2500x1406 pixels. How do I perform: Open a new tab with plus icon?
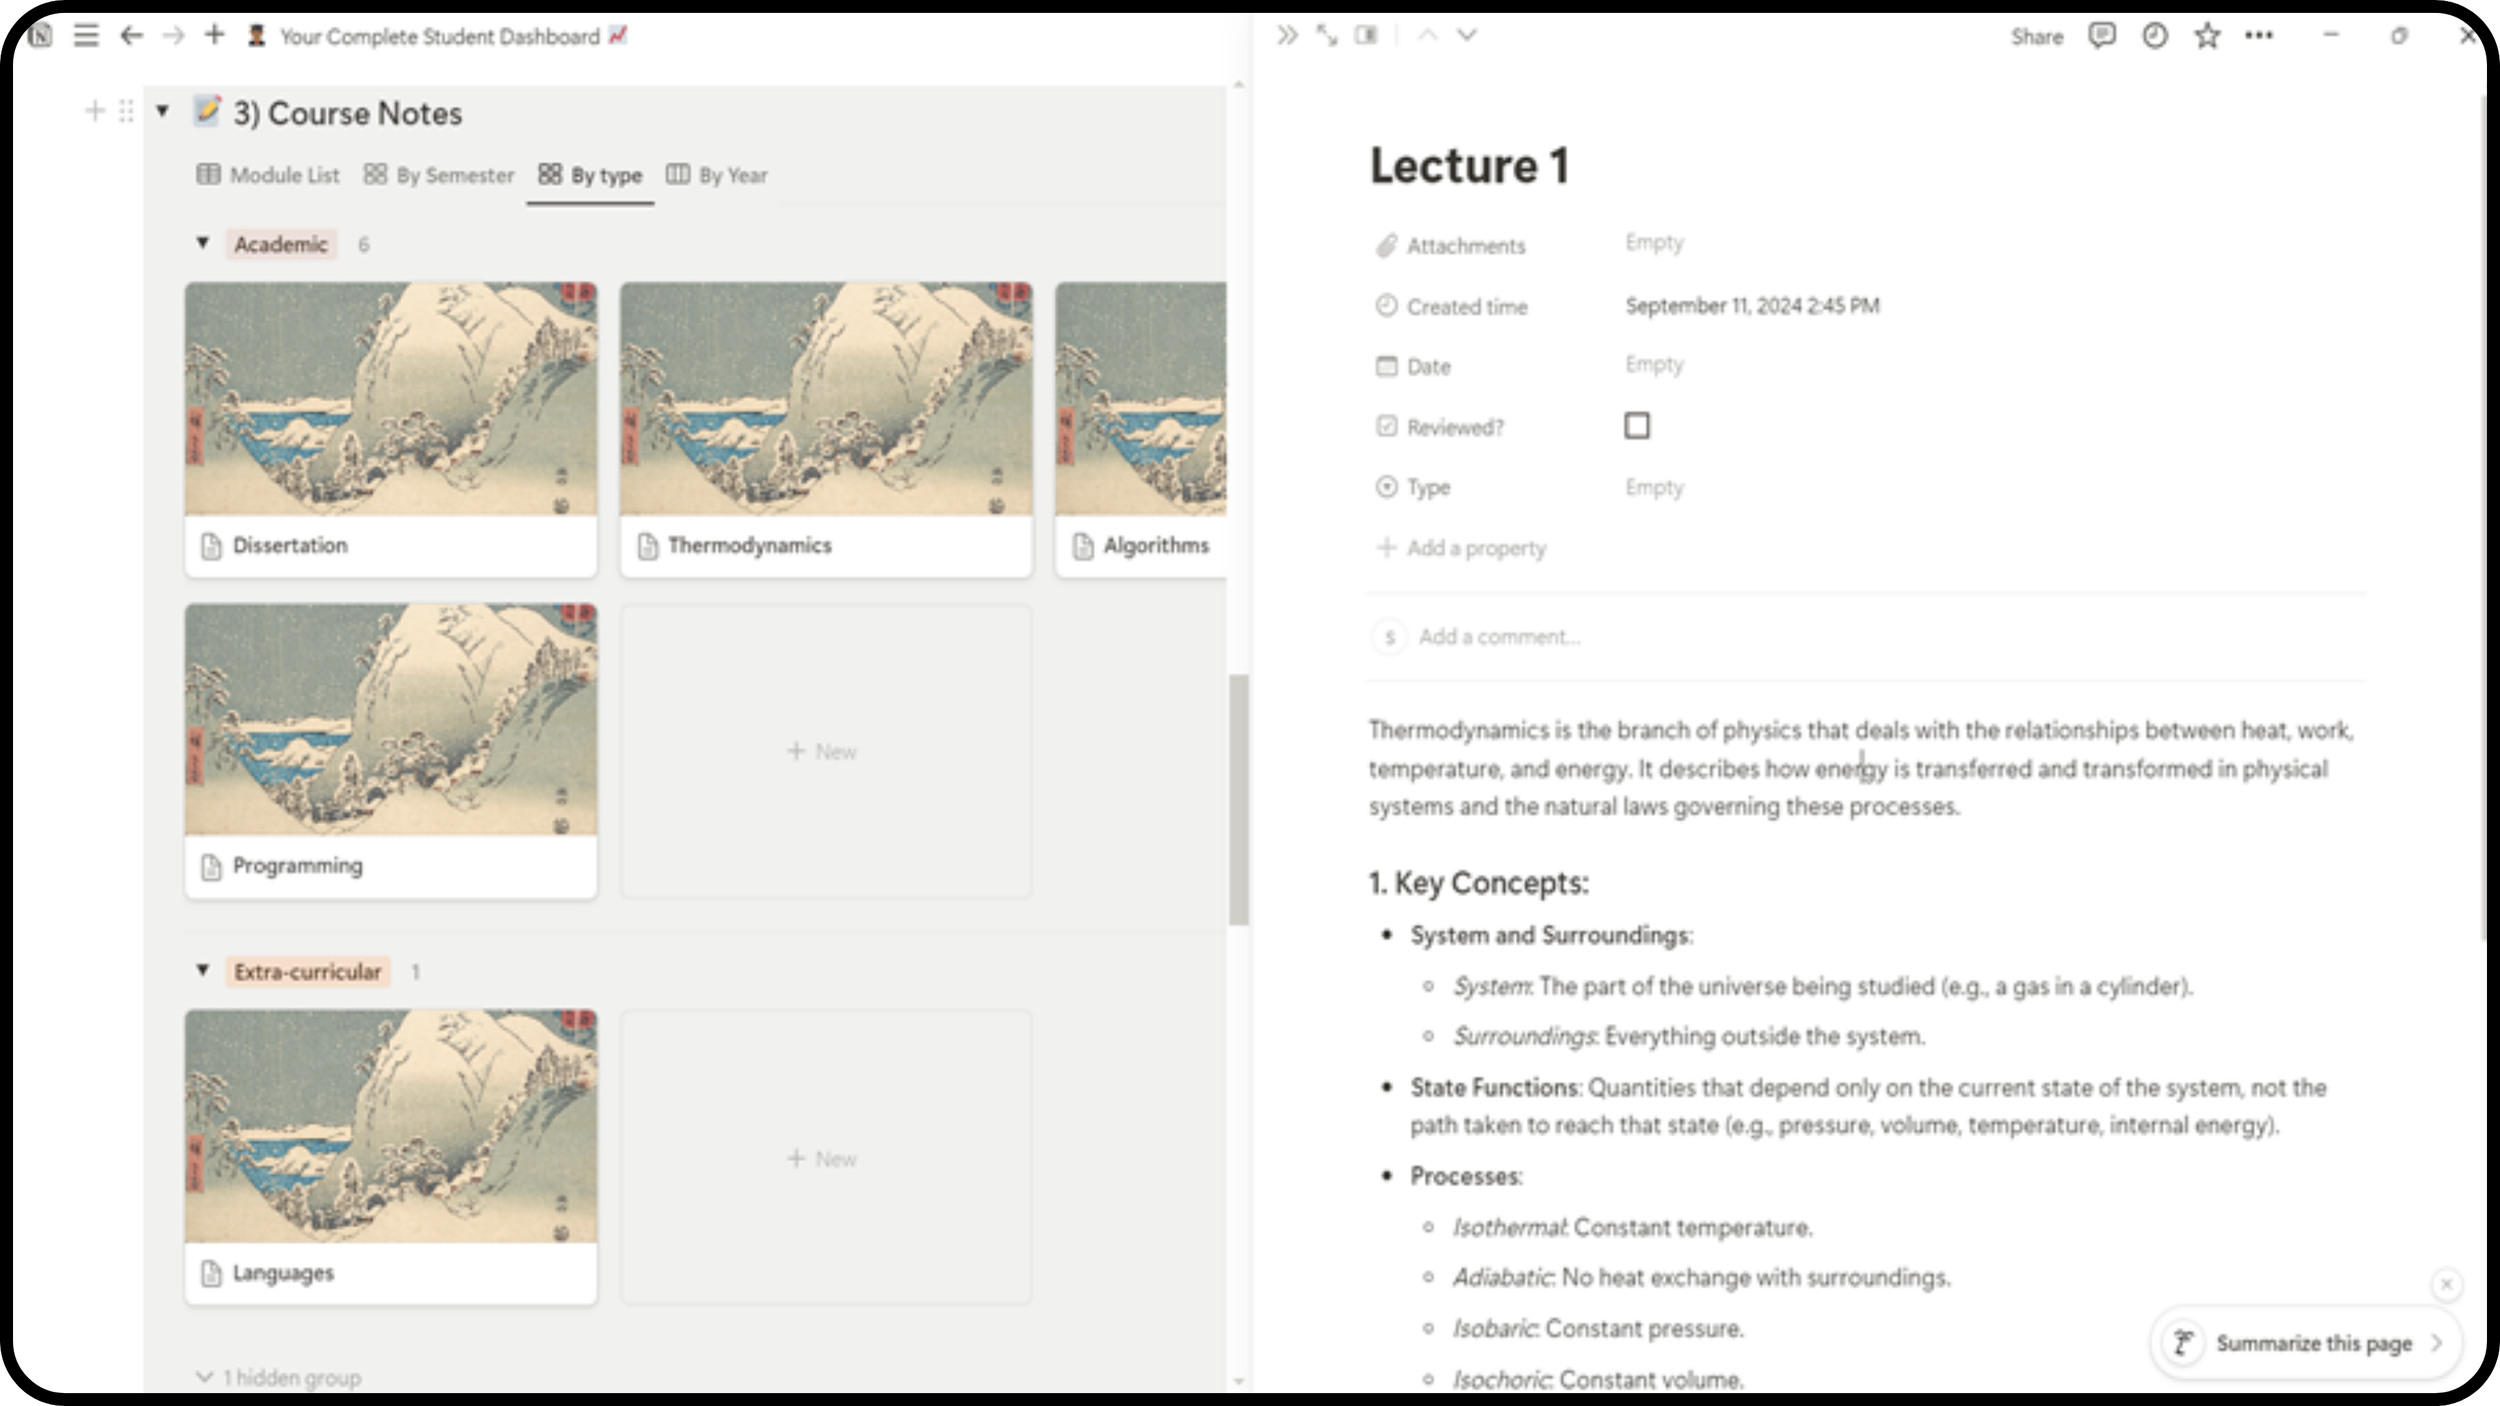pos(214,36)
